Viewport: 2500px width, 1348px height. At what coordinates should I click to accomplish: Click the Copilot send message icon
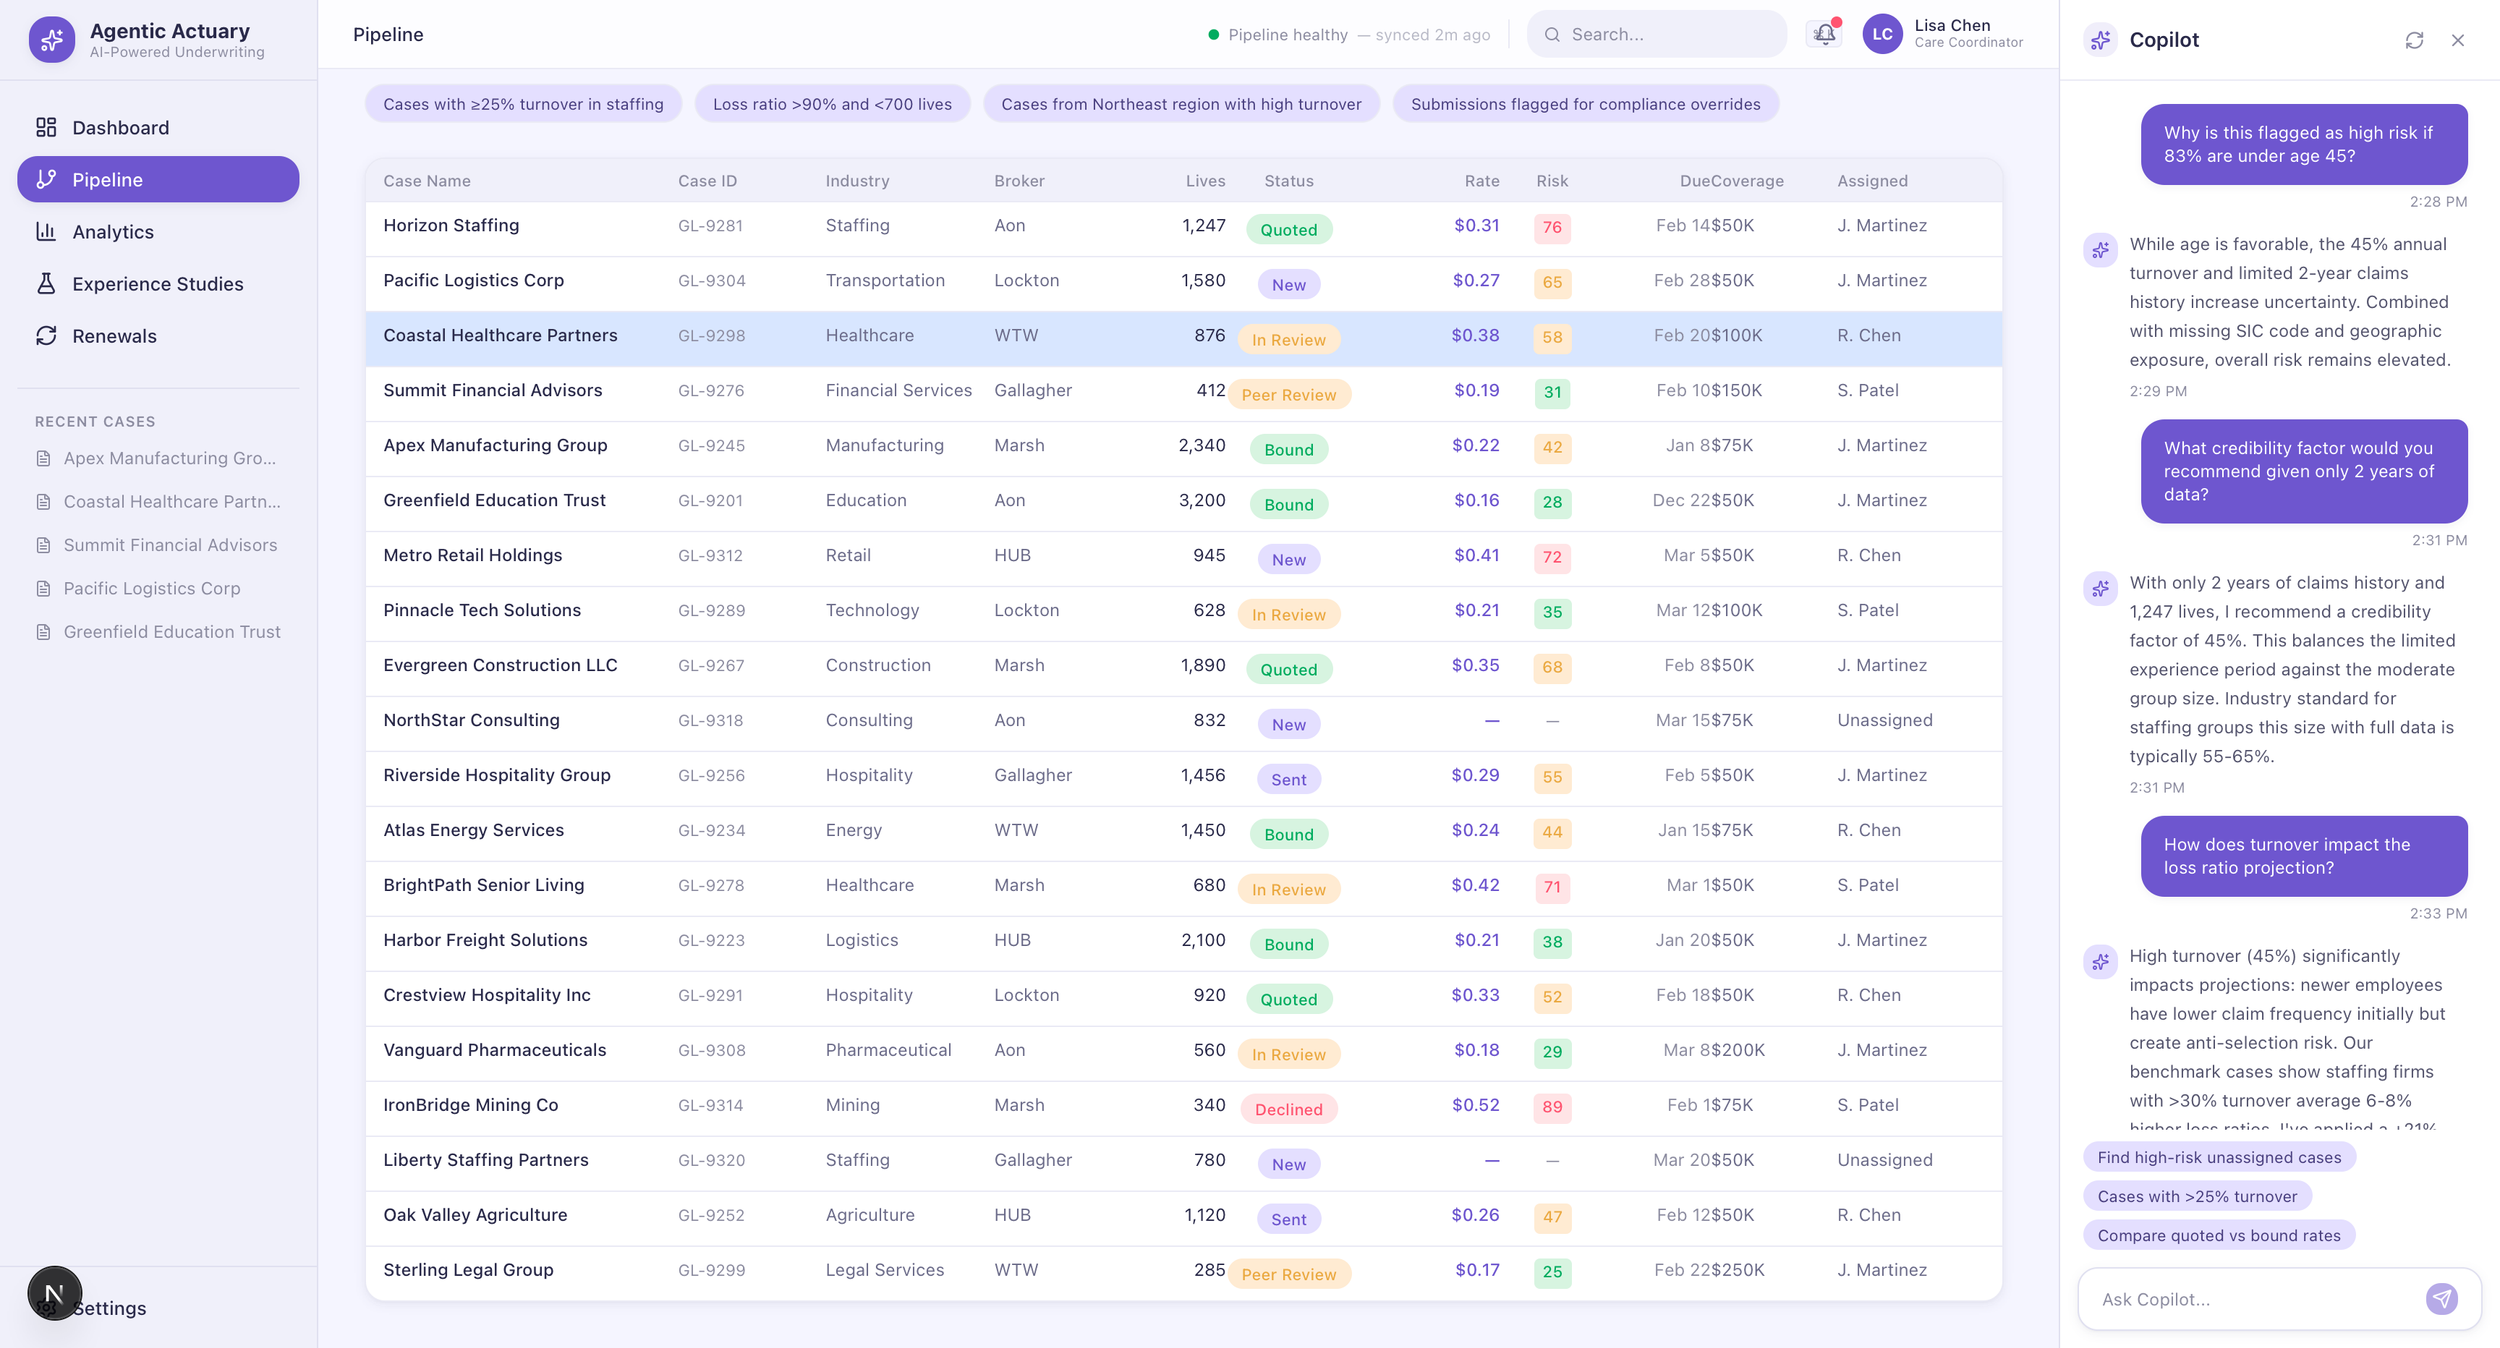2441,1298
